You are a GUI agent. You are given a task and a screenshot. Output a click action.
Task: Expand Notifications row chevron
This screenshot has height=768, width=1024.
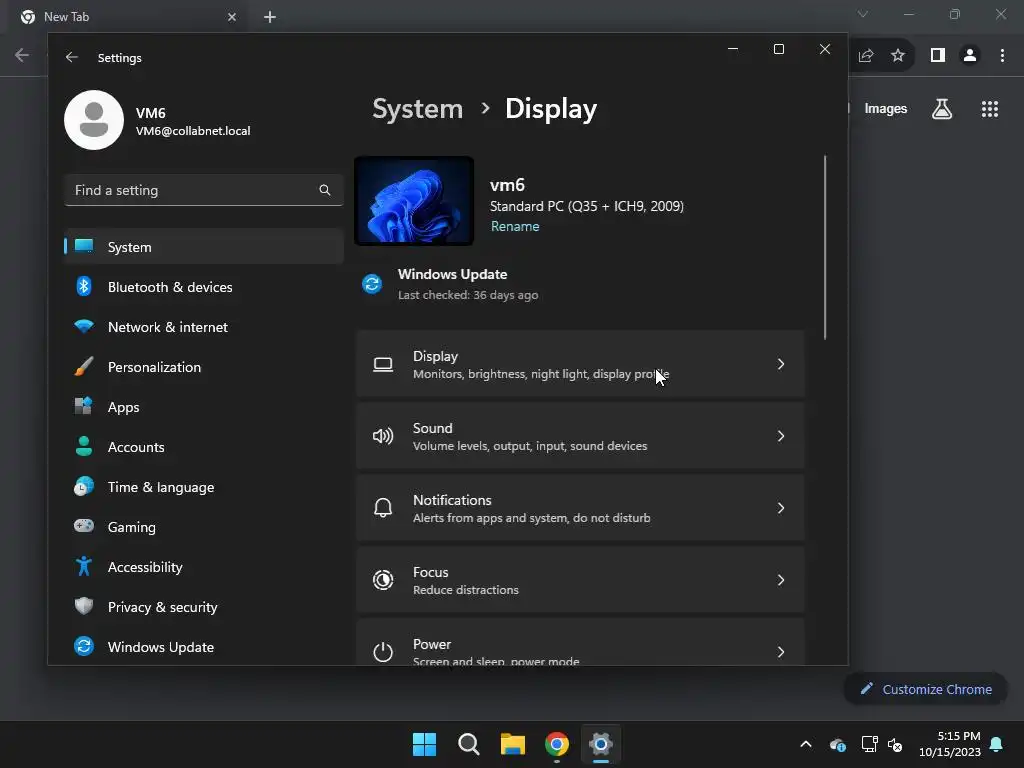pyautogui.click(x=780, y=507)
